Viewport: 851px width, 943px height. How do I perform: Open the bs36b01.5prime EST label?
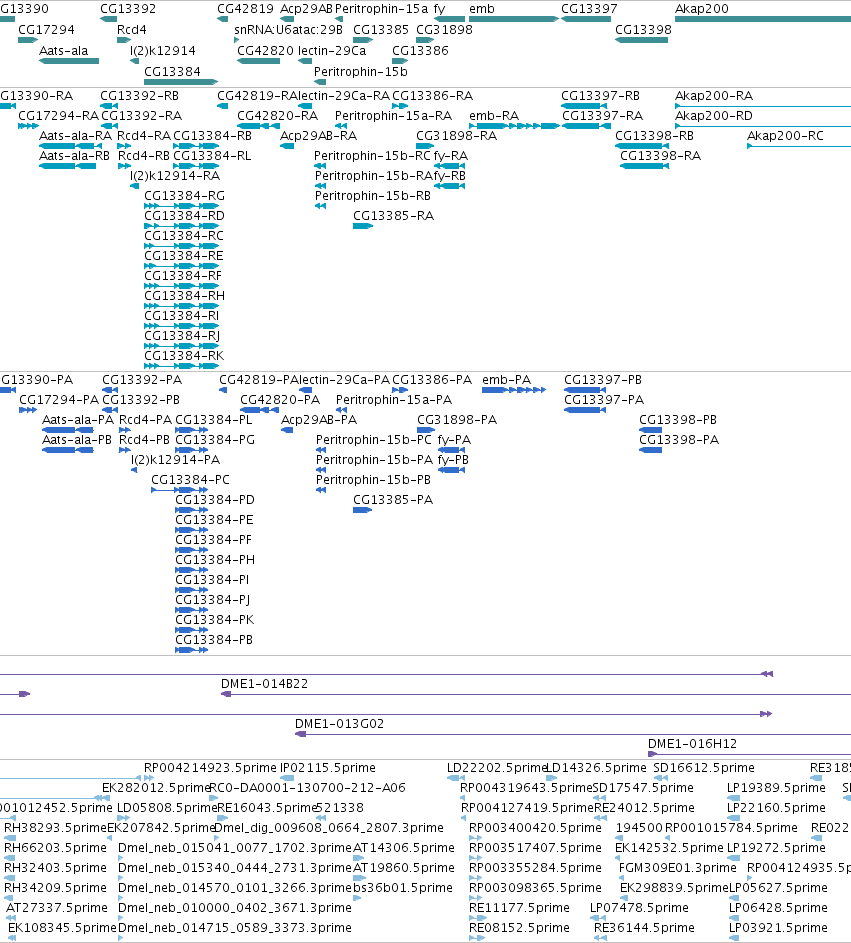[402, 888]
